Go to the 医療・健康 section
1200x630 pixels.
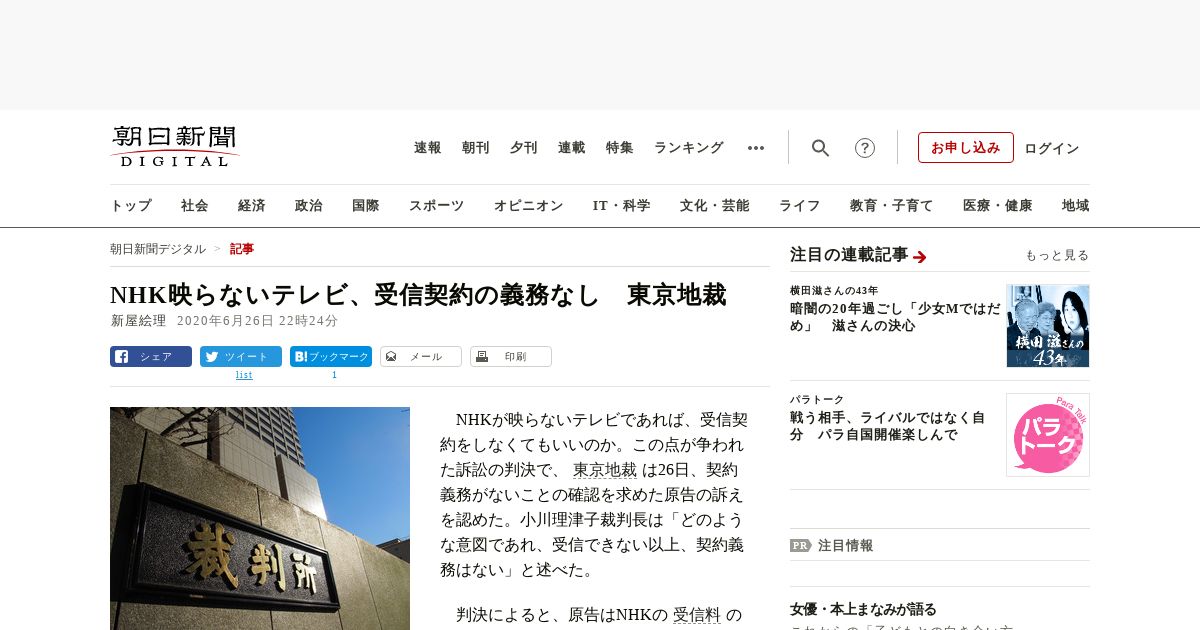998,206
